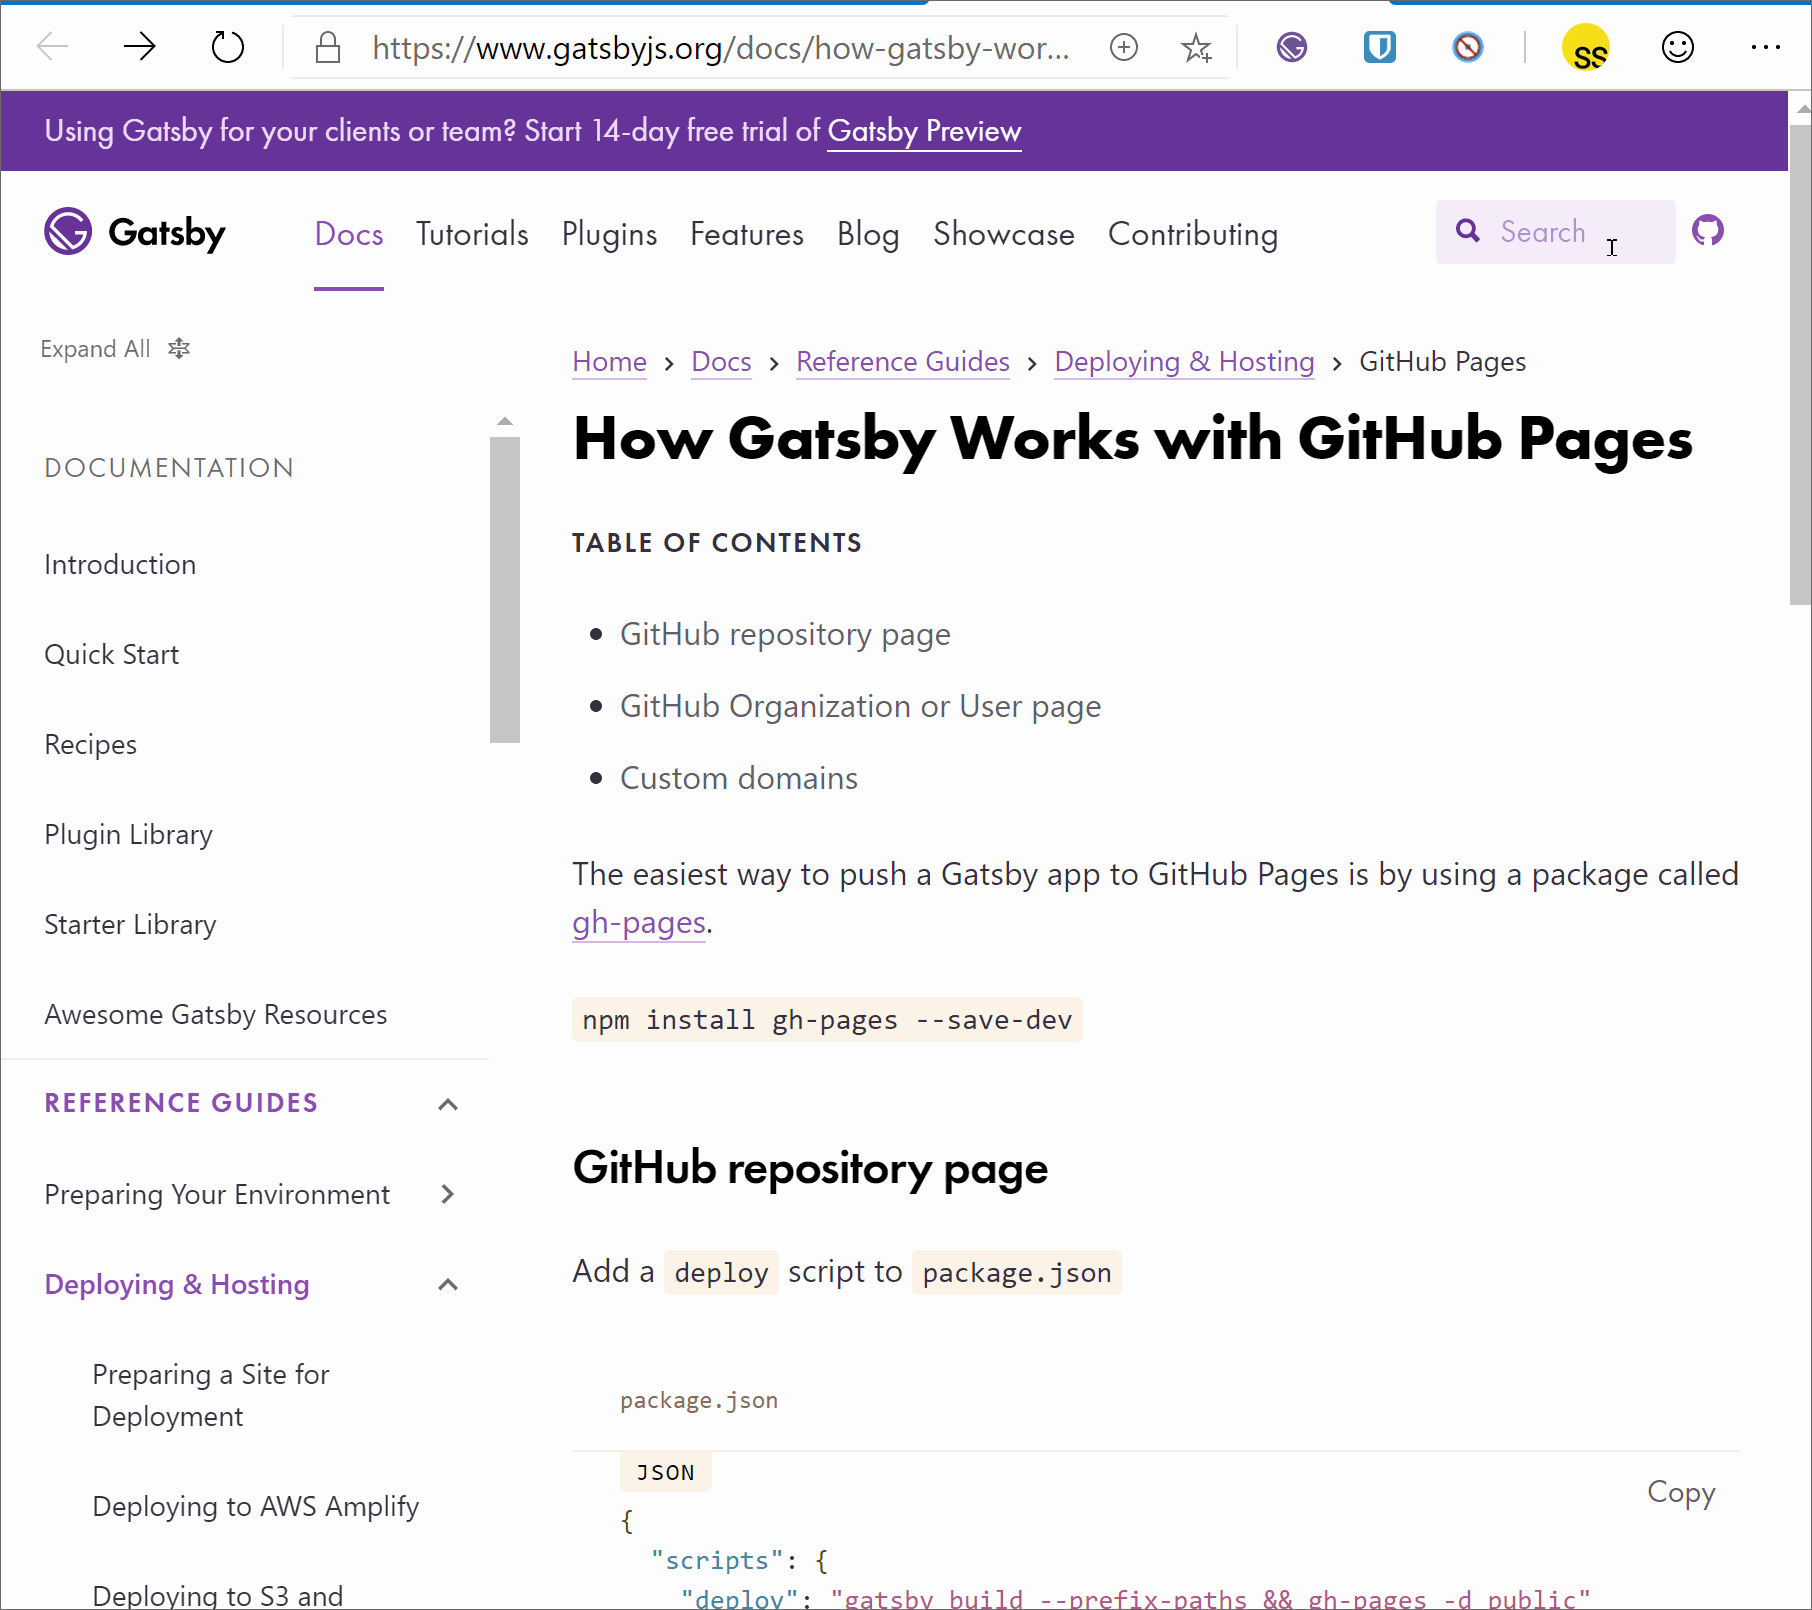
Task: Jump to GitHub Organization or User page
Action: (x=860, y=706)
